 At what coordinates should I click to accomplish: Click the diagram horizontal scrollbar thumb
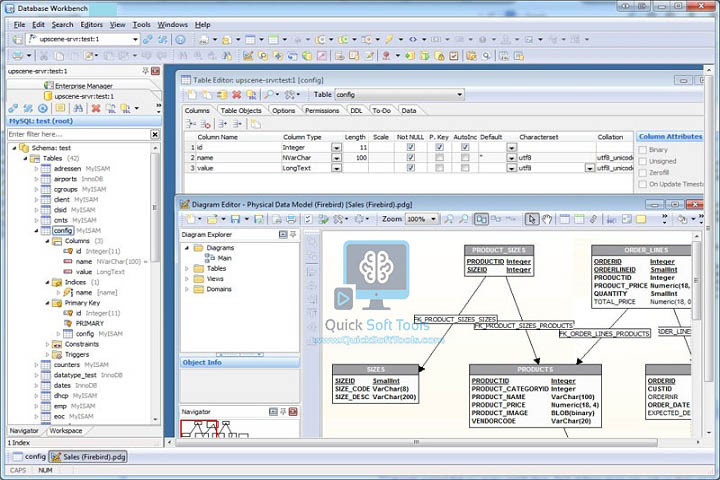point(416,442)
